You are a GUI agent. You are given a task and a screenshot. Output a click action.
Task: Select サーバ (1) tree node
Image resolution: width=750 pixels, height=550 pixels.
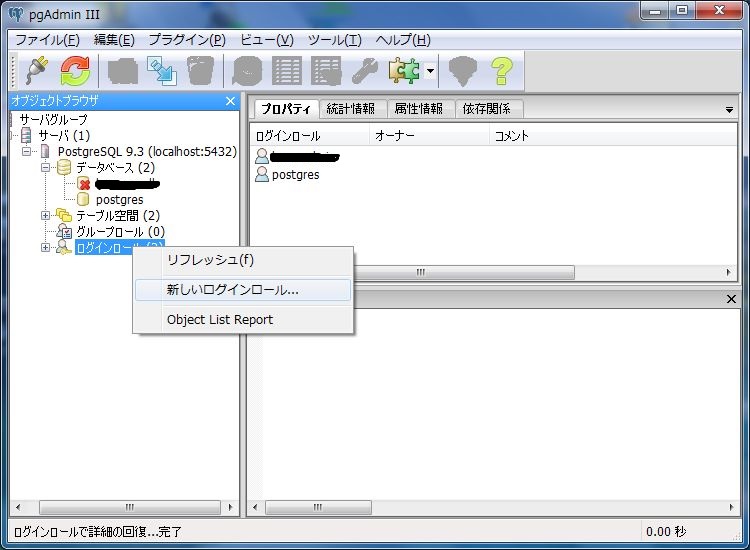(x=64, y=135)
